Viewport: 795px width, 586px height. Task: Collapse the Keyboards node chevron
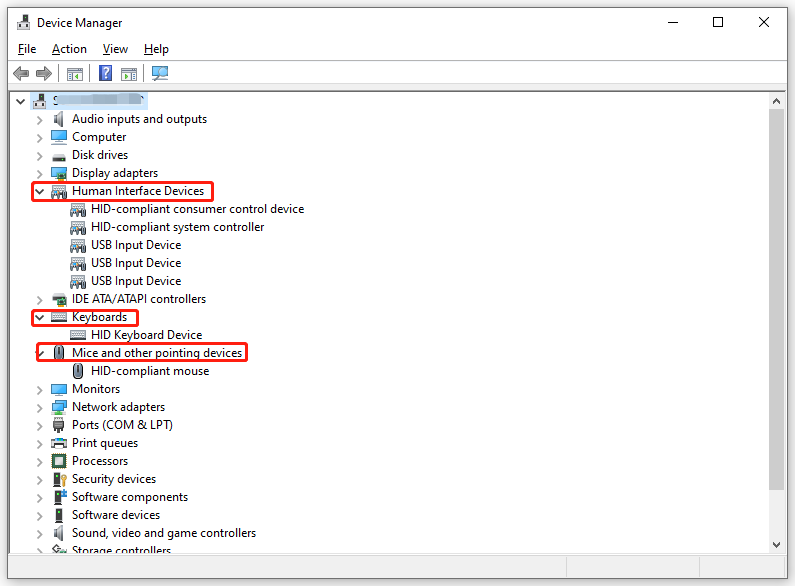(40, 317)
